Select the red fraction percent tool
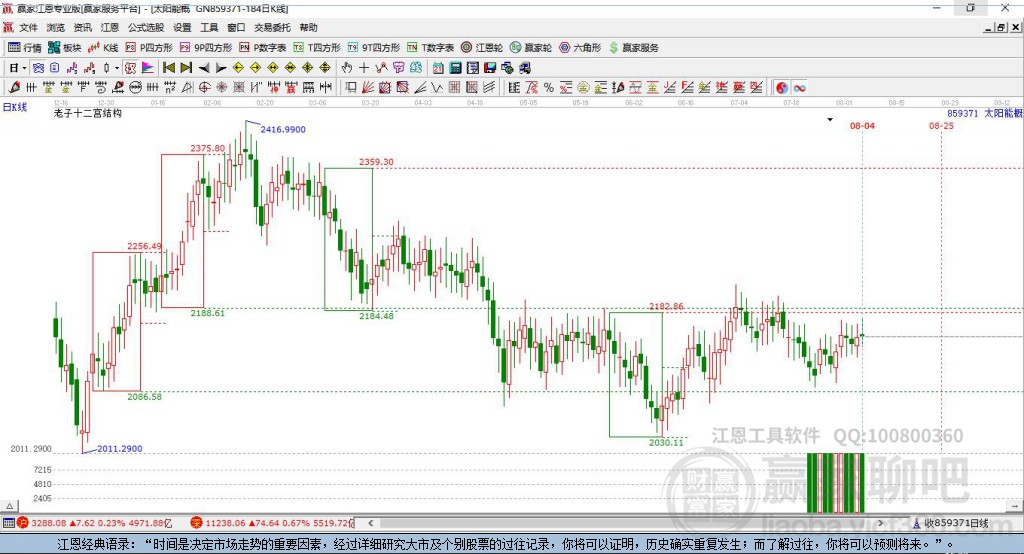Viewport: 1024px width, 554px height. [532, 88]
